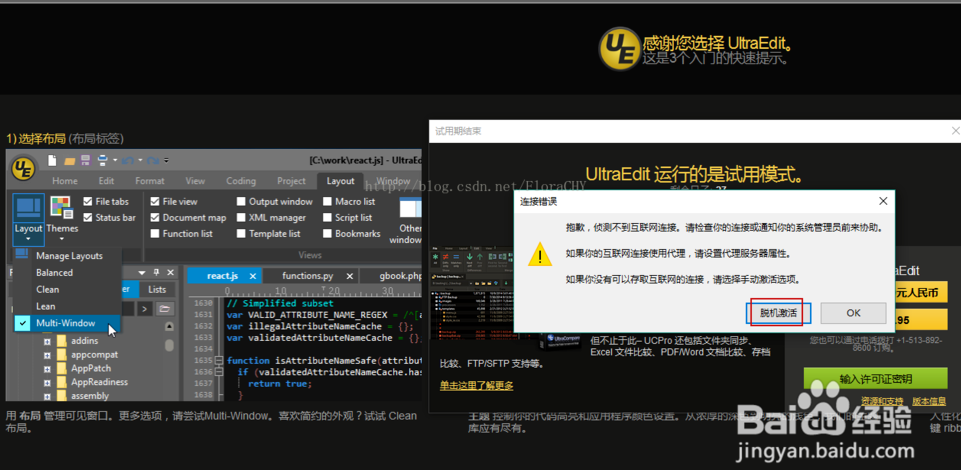Viewport: 961px width, 470px height.
Task: Expand the addins folder node
Action: coord(47,341)
